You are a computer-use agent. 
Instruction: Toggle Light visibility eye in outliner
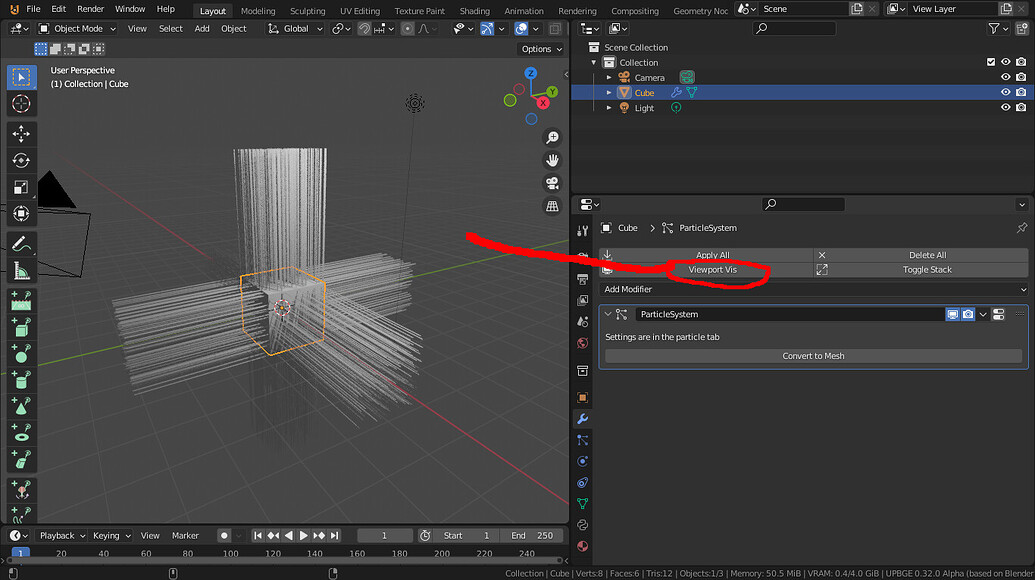[1005, 108]
